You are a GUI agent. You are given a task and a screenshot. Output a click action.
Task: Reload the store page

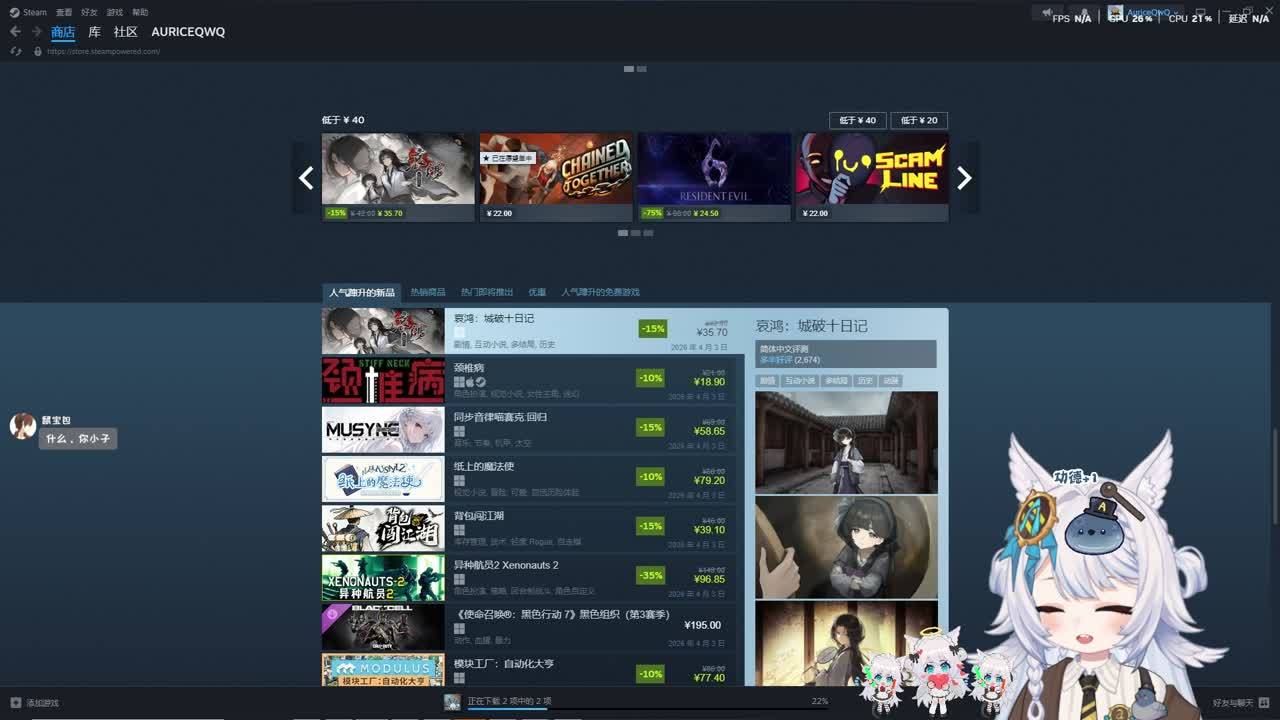pyautogui.click(x=15, y=51)
